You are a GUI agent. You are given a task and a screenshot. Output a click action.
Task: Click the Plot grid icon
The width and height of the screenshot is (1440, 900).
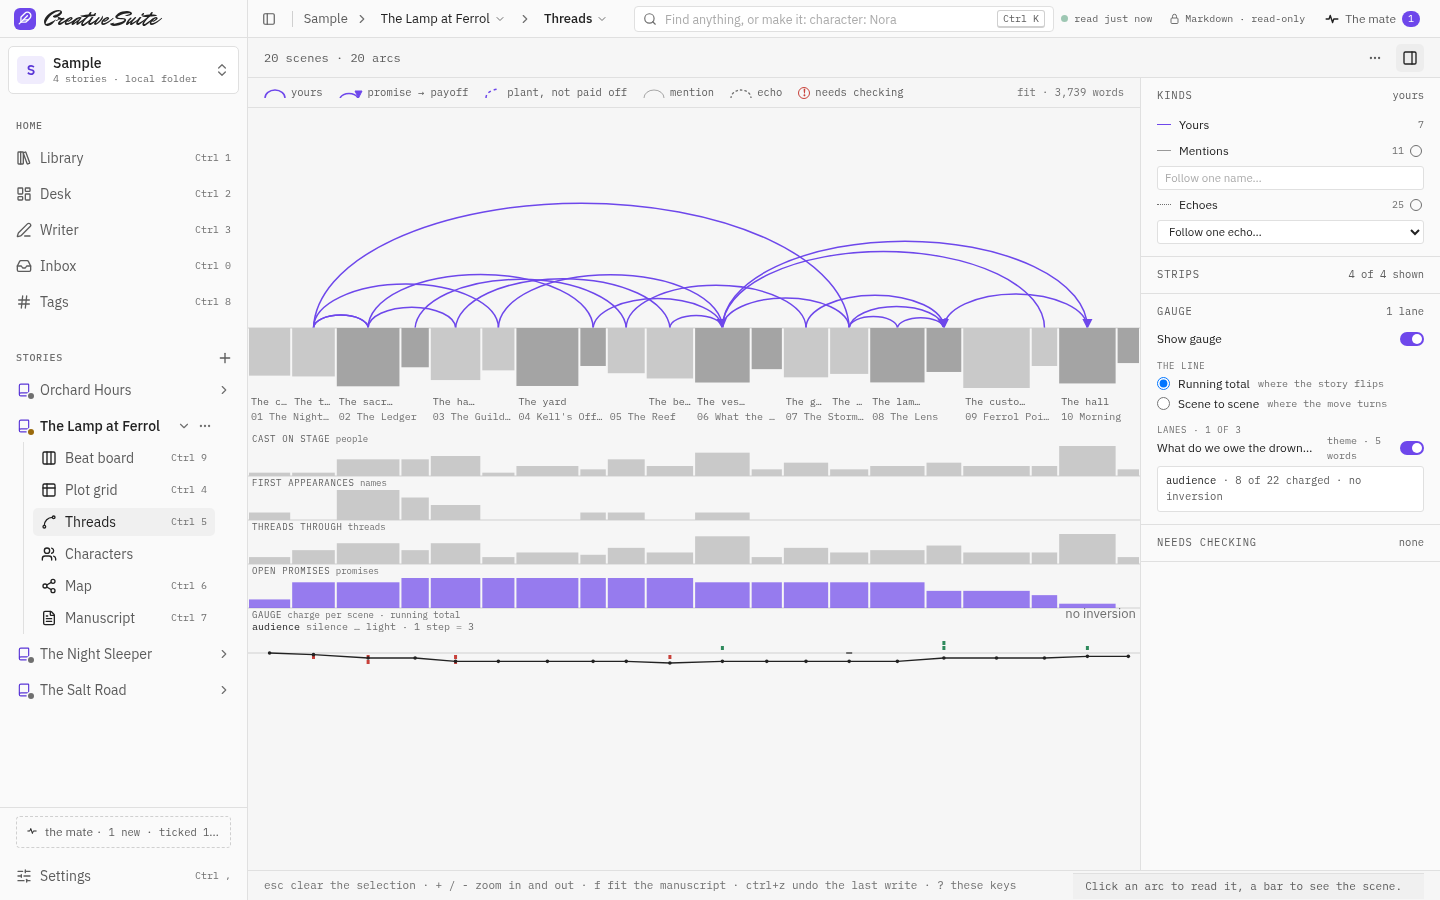49,490
